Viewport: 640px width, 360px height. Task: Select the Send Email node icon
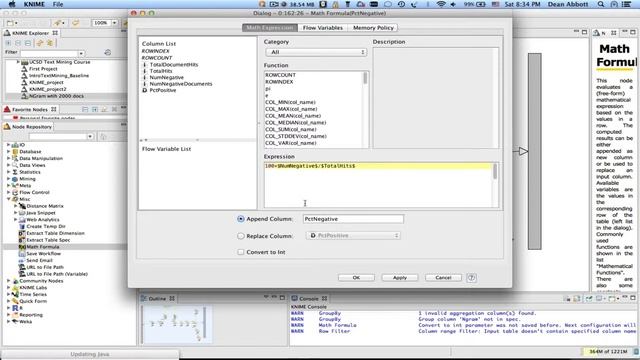(22, 260)
